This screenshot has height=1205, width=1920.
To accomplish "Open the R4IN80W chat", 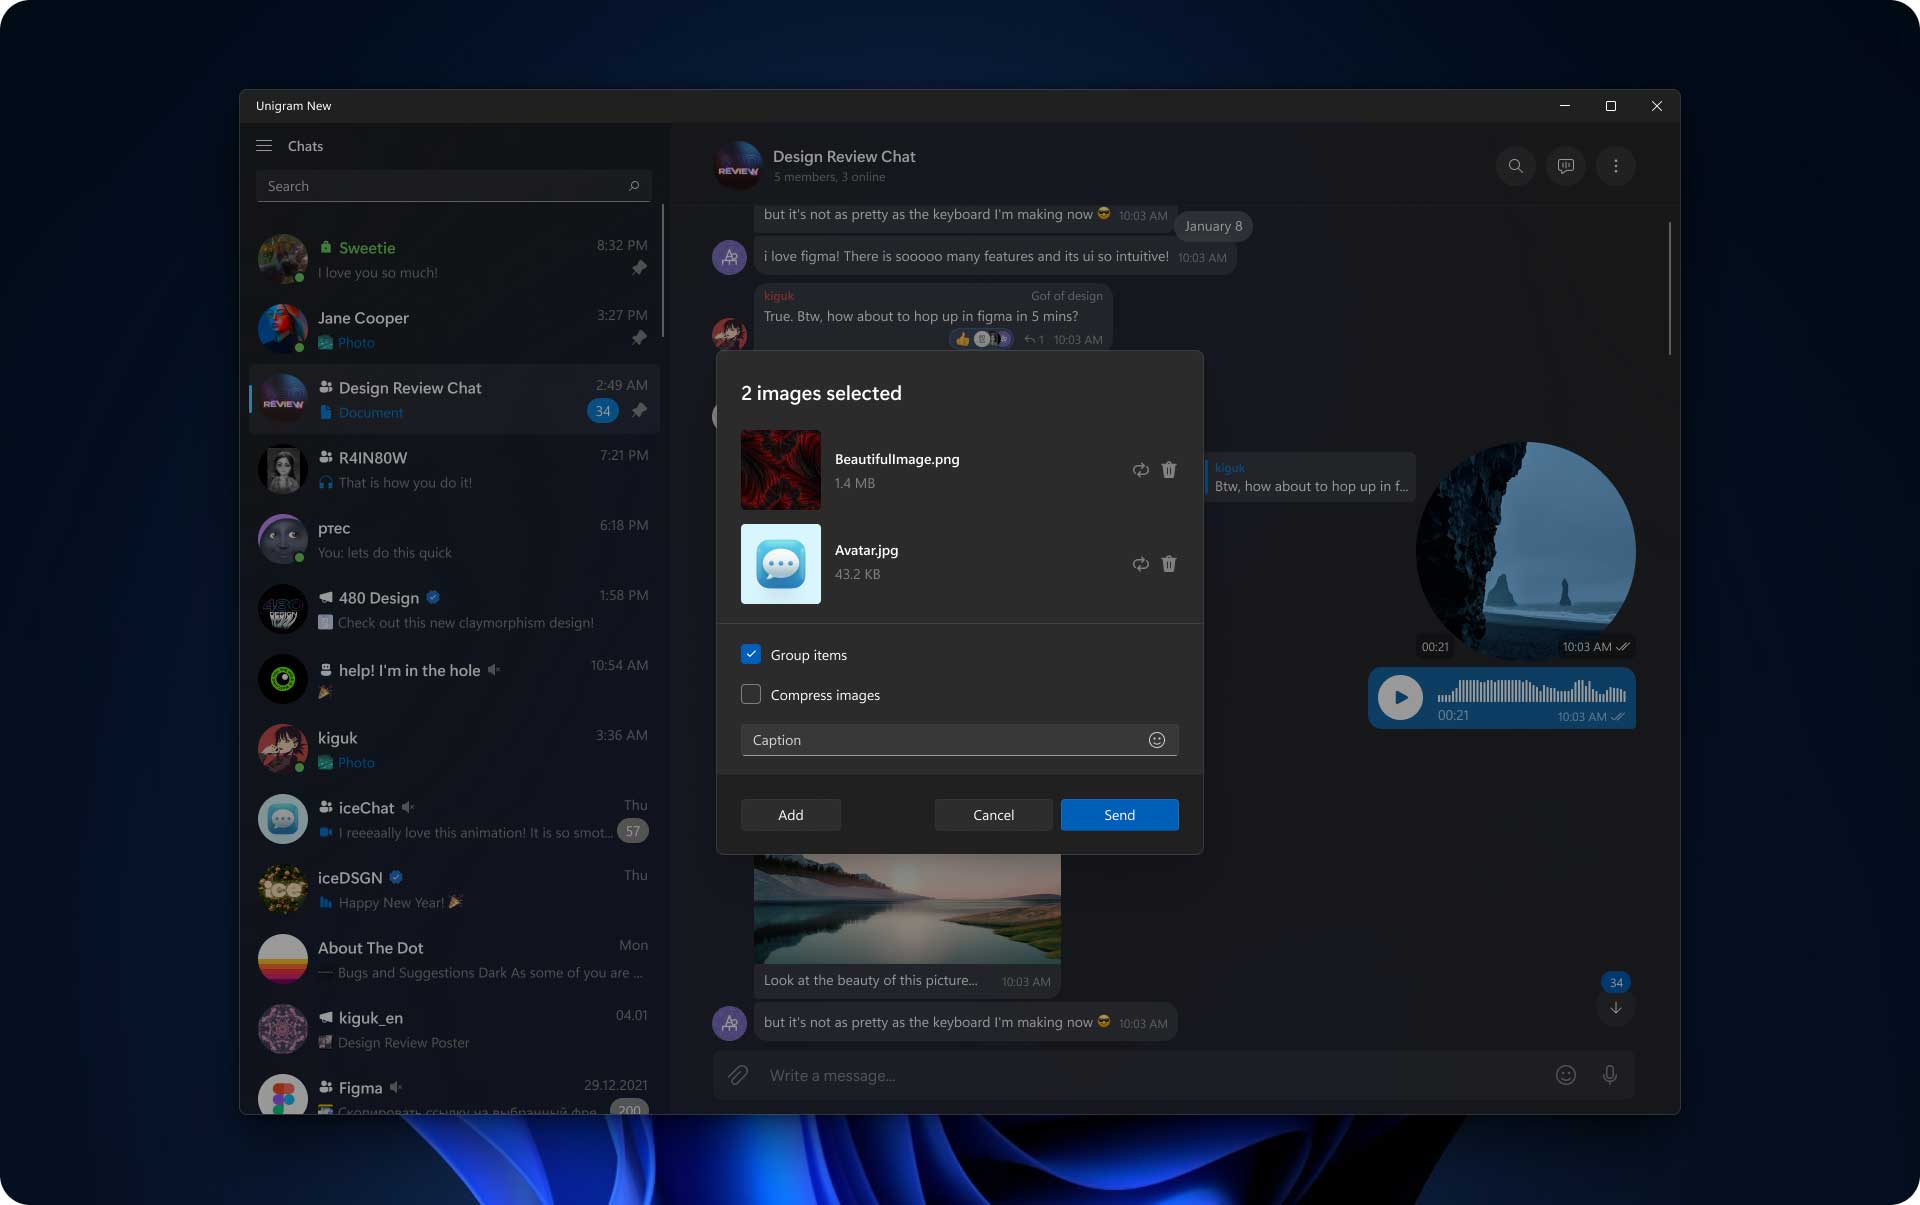I will (454, 470).
